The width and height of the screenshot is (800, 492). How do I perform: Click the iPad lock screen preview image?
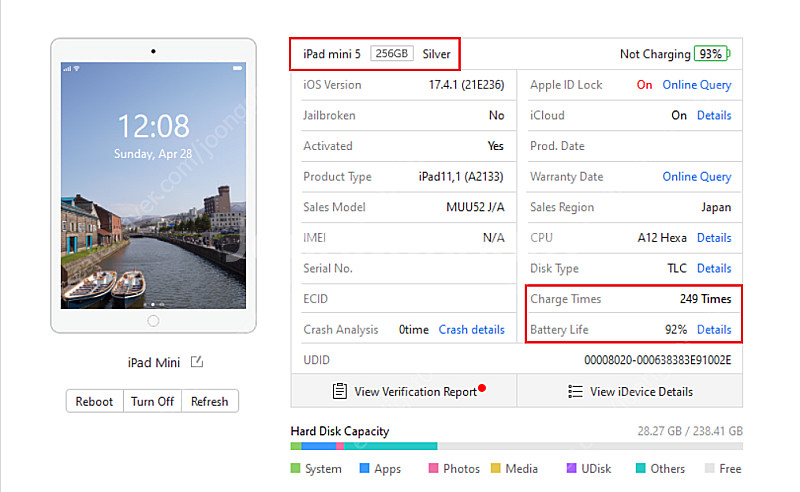pos(153,186)
